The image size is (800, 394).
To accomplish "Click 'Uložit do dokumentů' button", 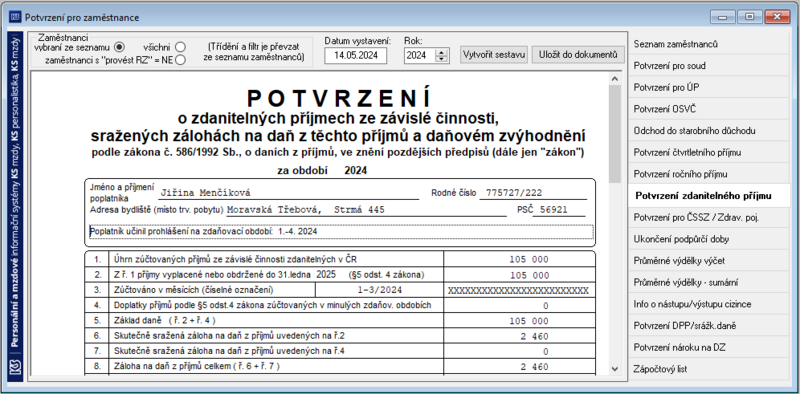I will point(578,55).
